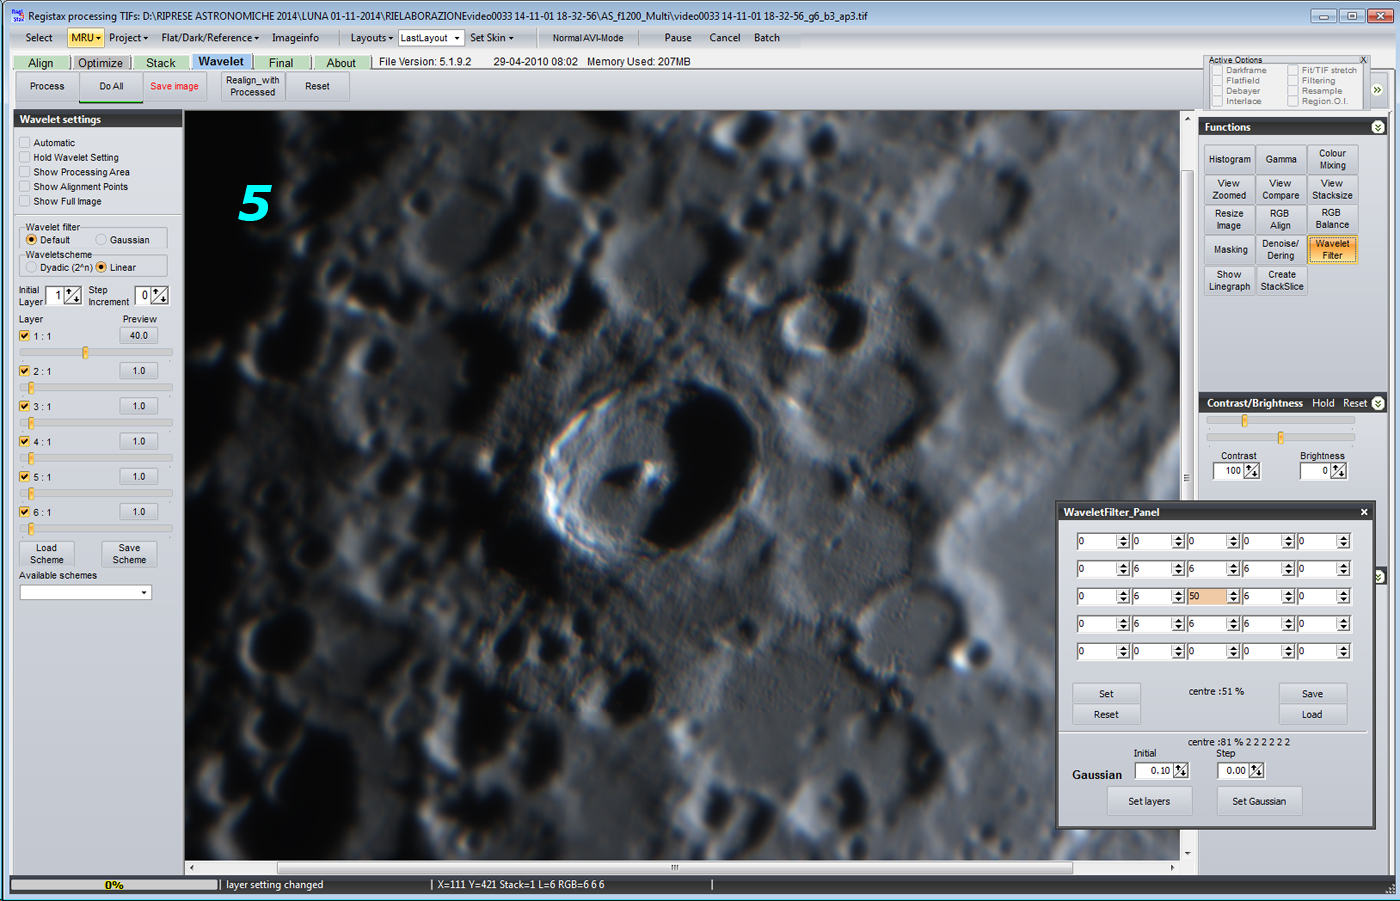Click Realign with Processed button
The image size is (1400, 901).
pos(252,87)
